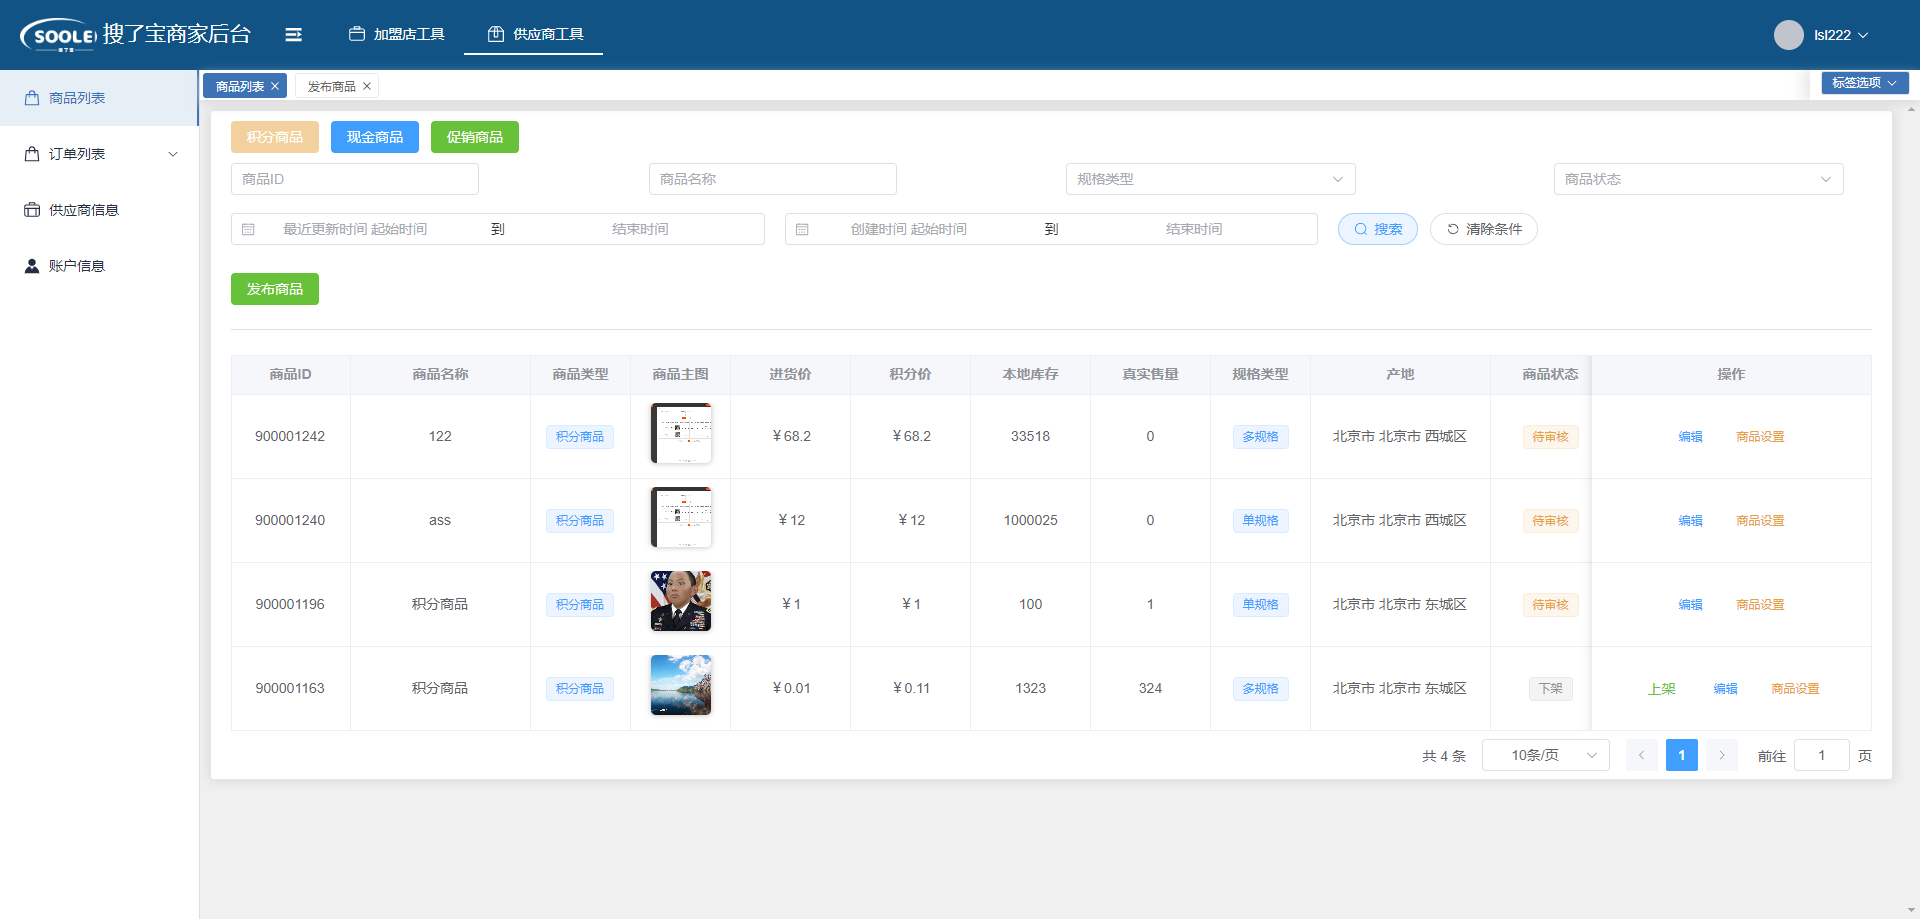Focus the 商品ID input field
Image resolution: width=1920 pixels, height=919 pixels.
tap(355, 179)
